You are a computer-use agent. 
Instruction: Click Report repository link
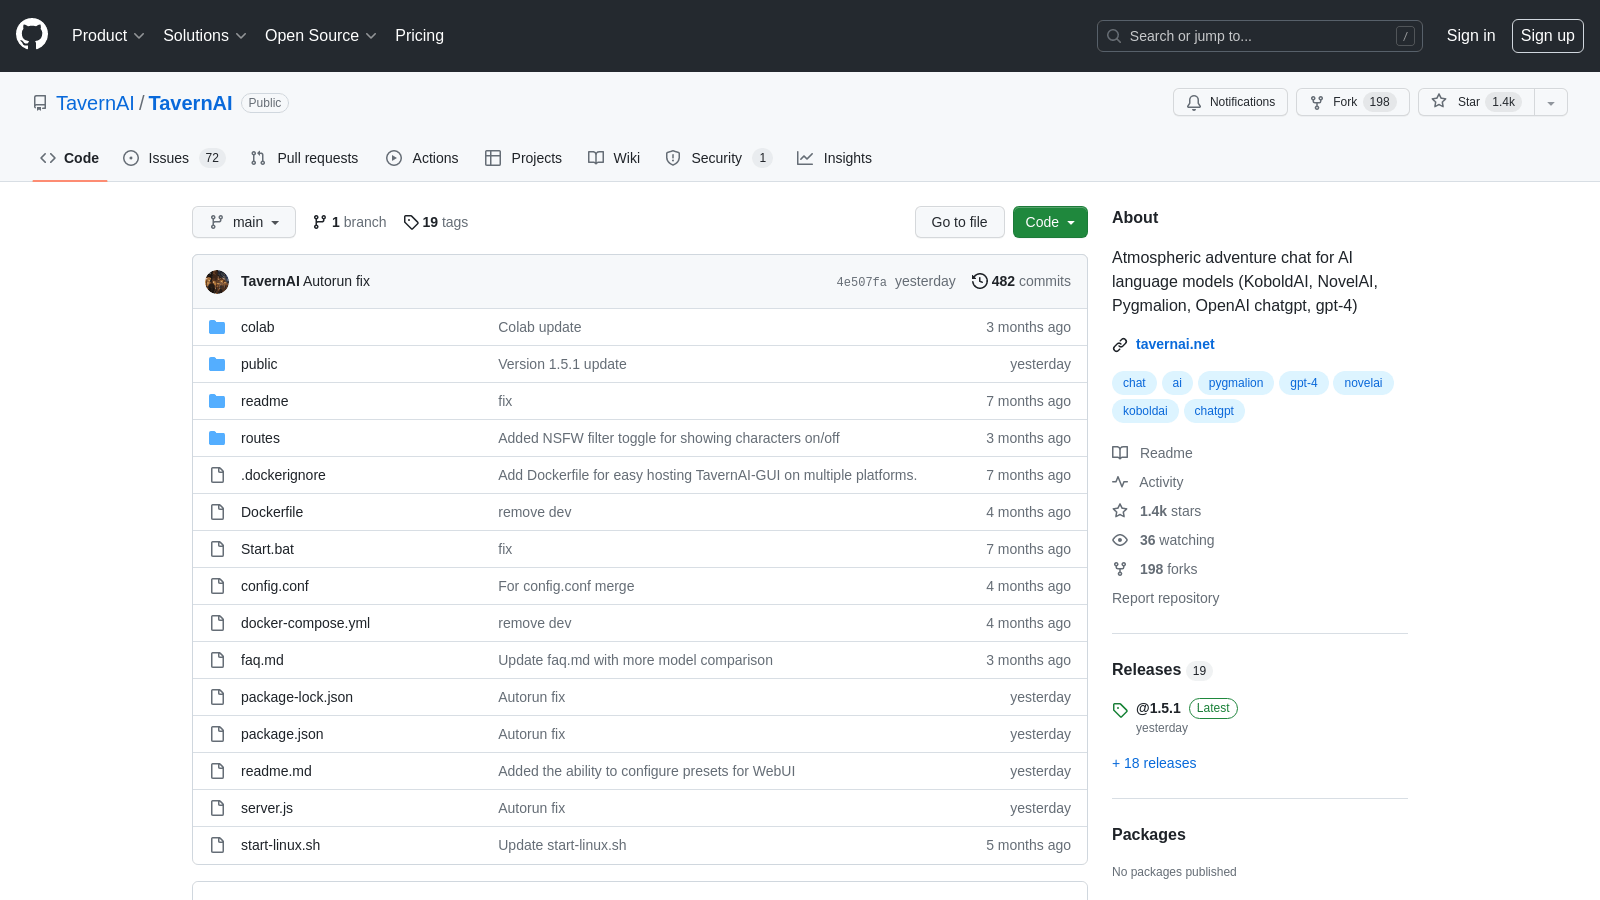coord(1165,598)
